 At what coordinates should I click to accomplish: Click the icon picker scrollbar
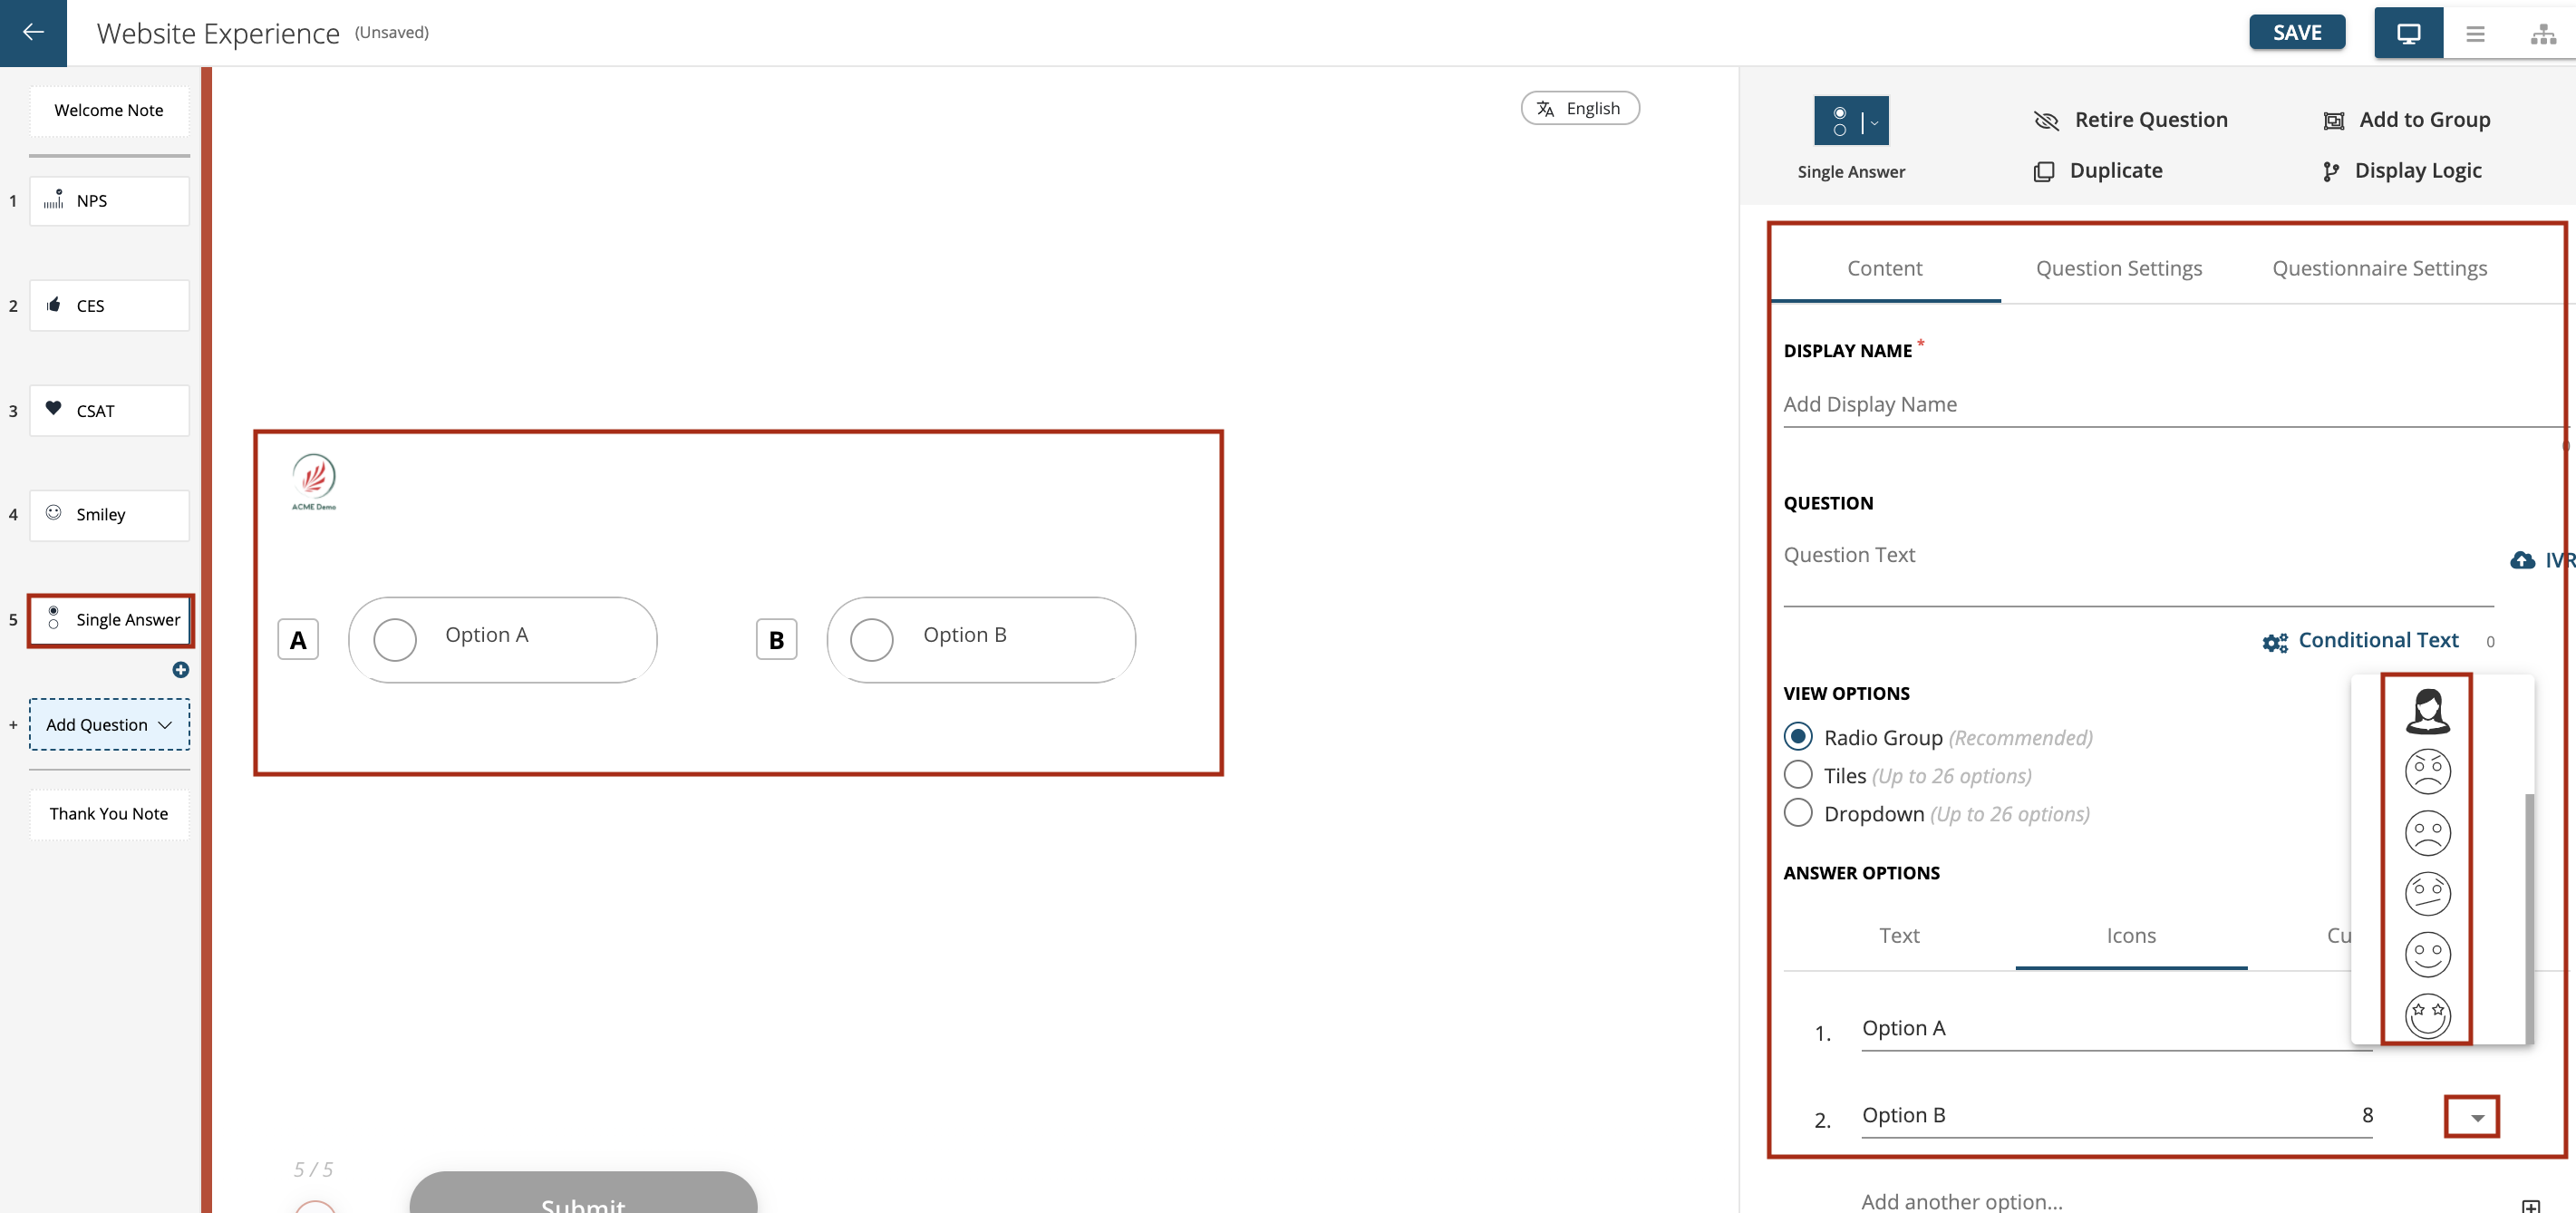click(x=2529, y=918)
